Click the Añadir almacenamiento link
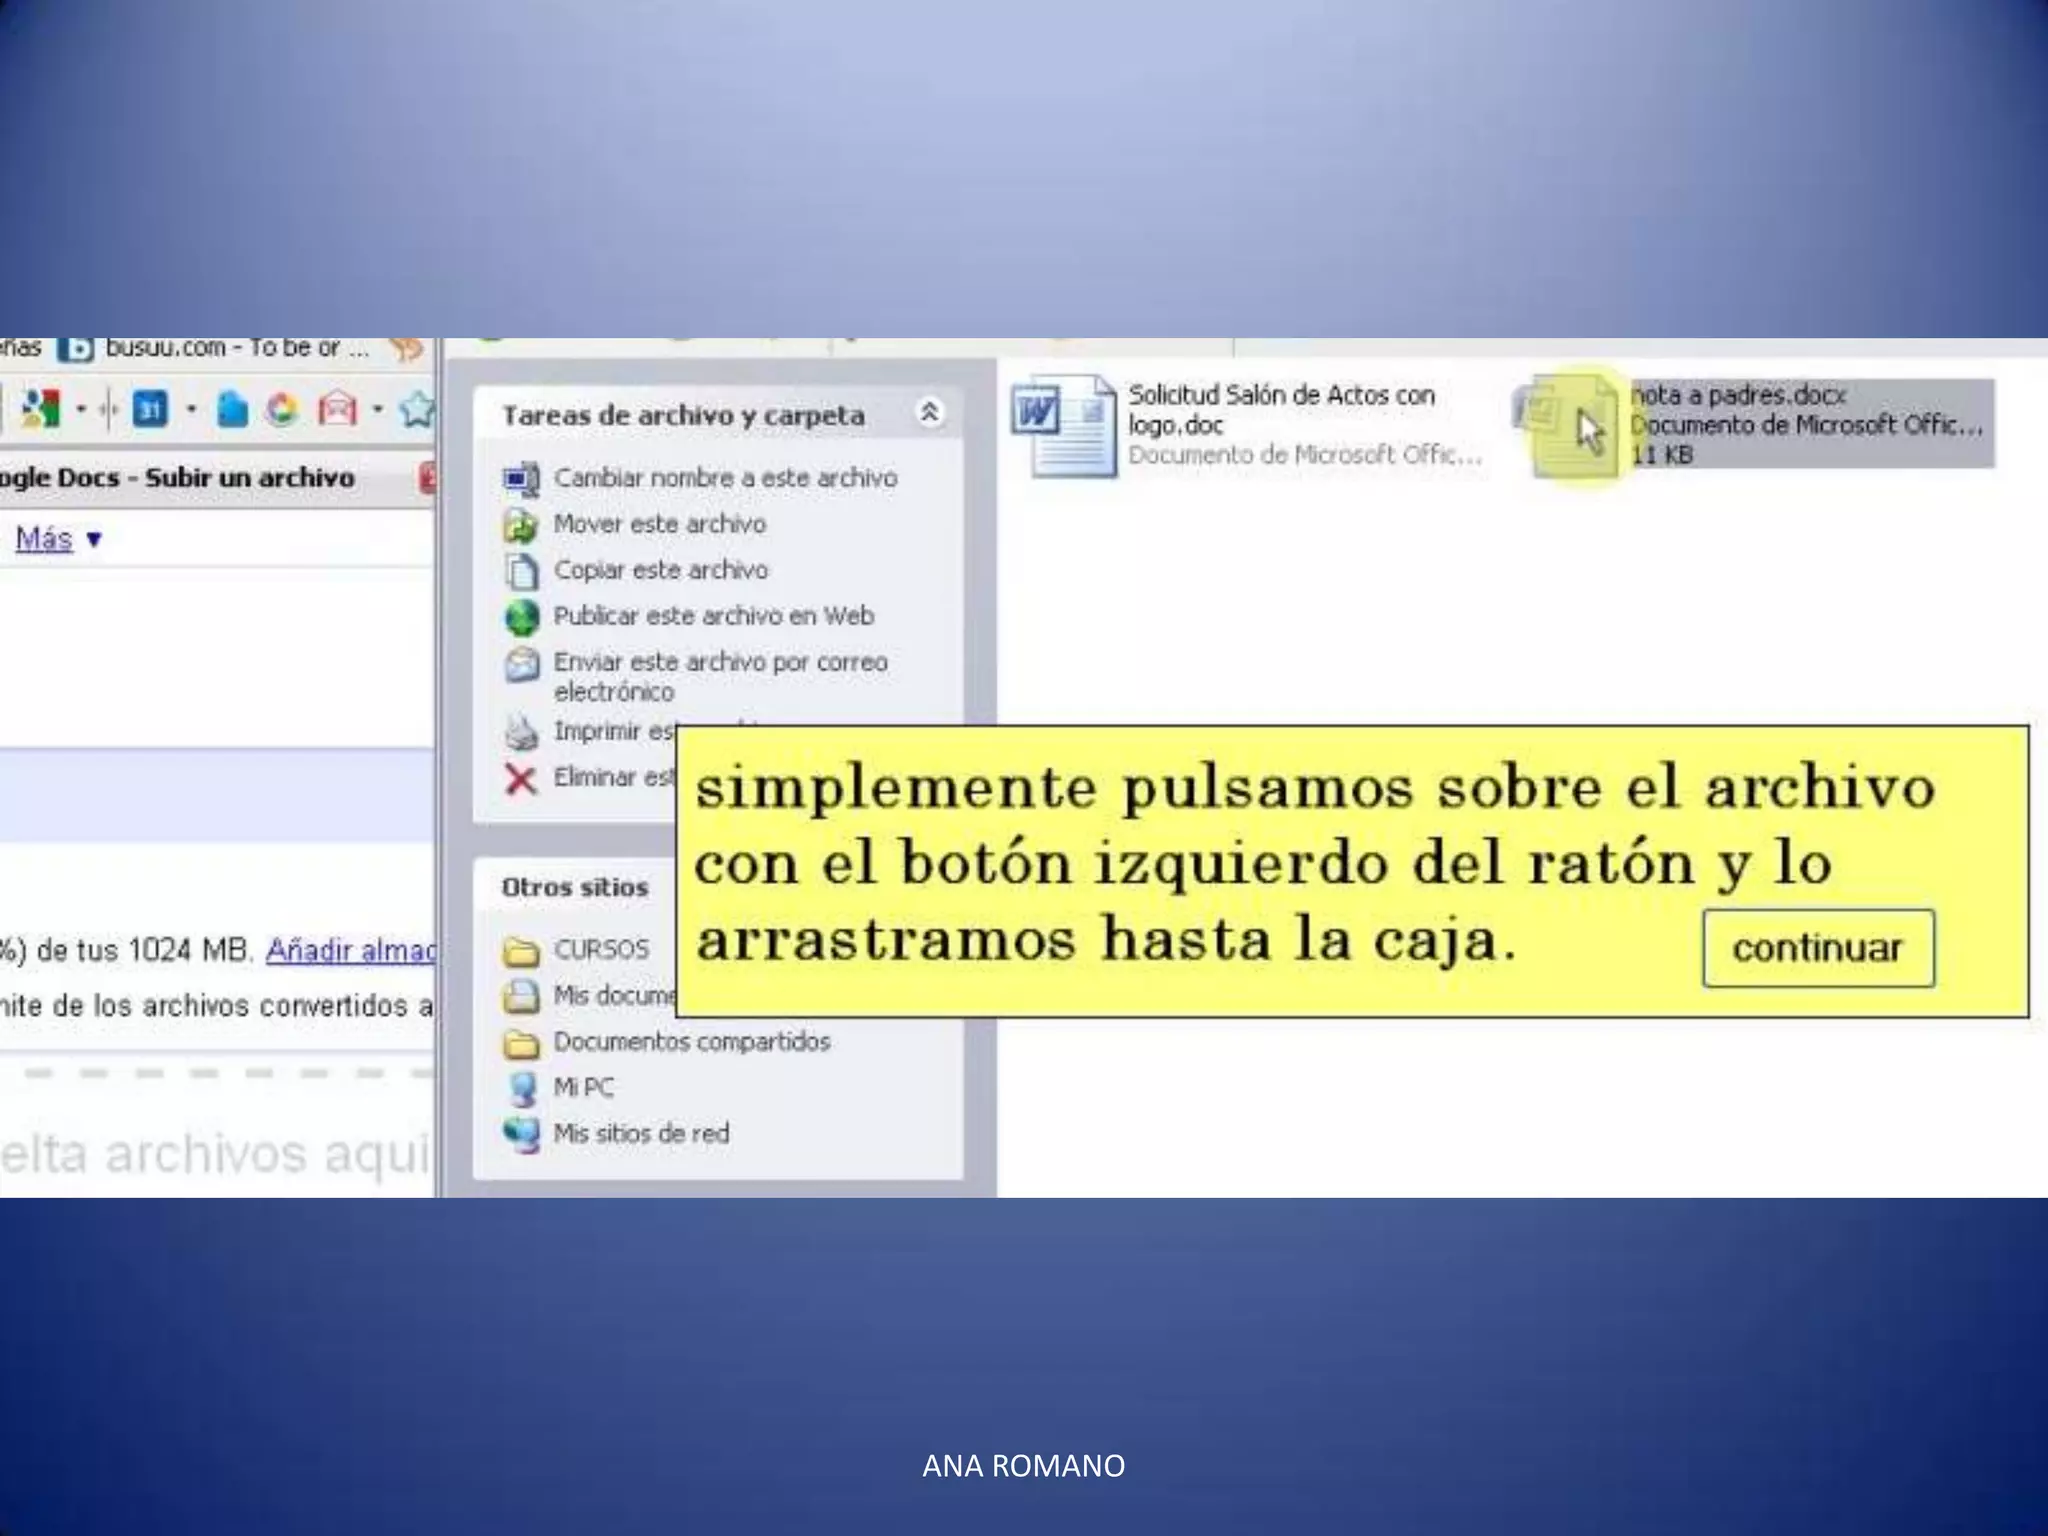 (x=350, y=950)
